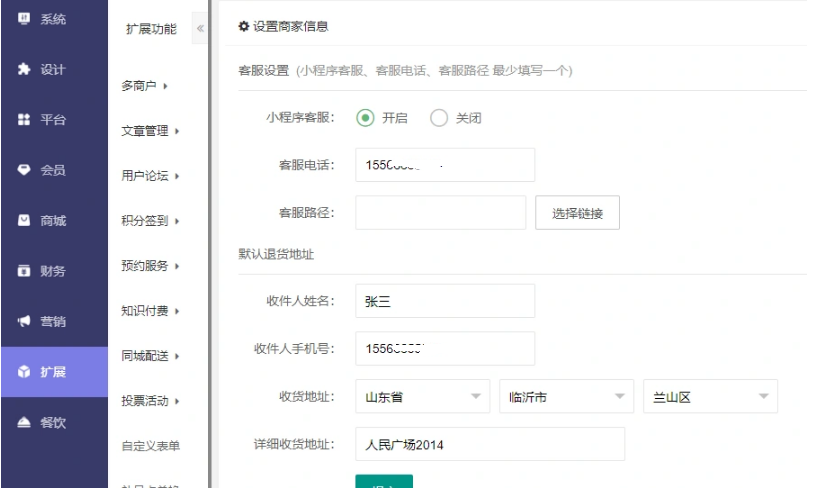The height and width of the screenshot is (488, 826).
Task: Click the 客服路径 input field
Action: tap(440, 213)
